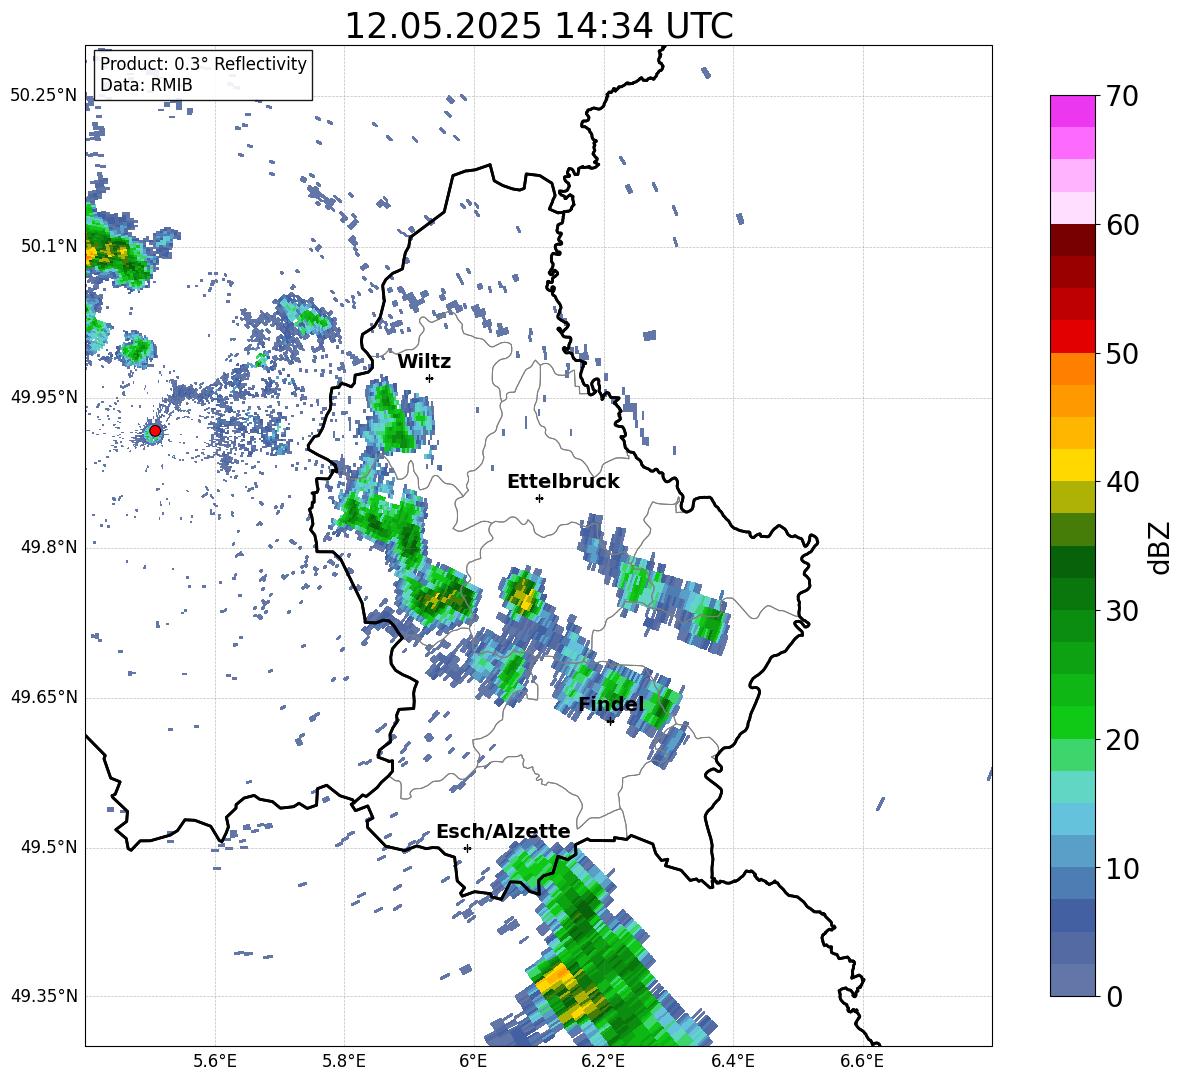Screen dimensions: 1184x1081
Task: Click the plus marker below Findel label
Action: pos(610,721)
